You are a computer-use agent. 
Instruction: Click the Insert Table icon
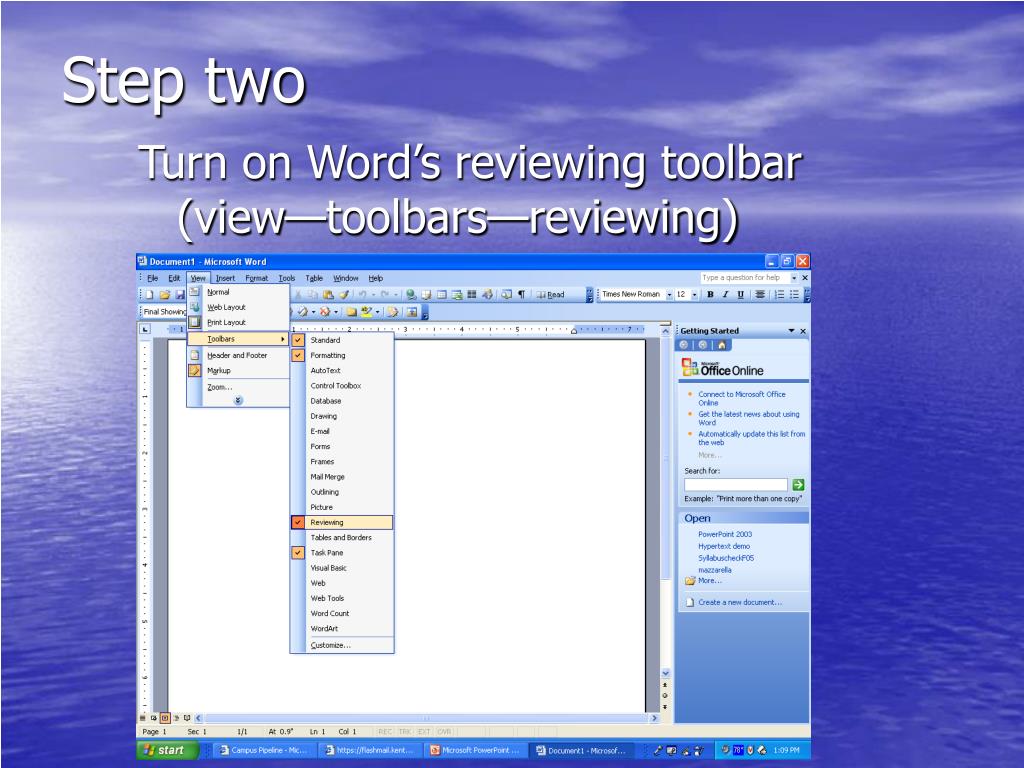(x=441, y=295)
